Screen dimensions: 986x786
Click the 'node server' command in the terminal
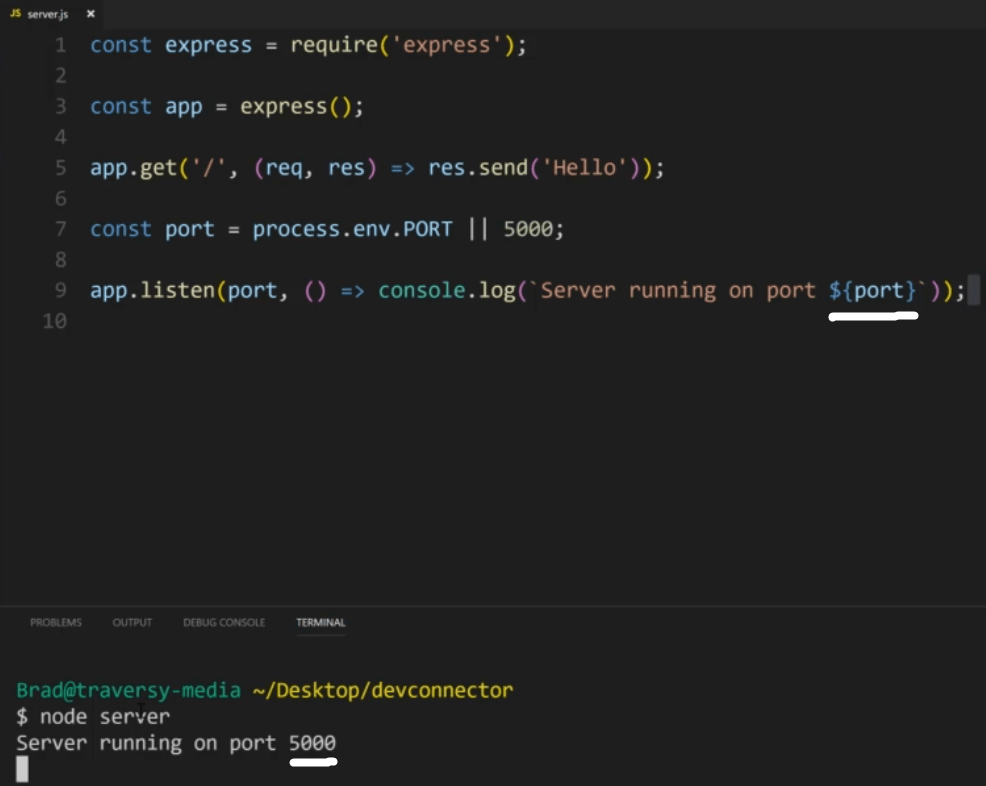(105, 717)
